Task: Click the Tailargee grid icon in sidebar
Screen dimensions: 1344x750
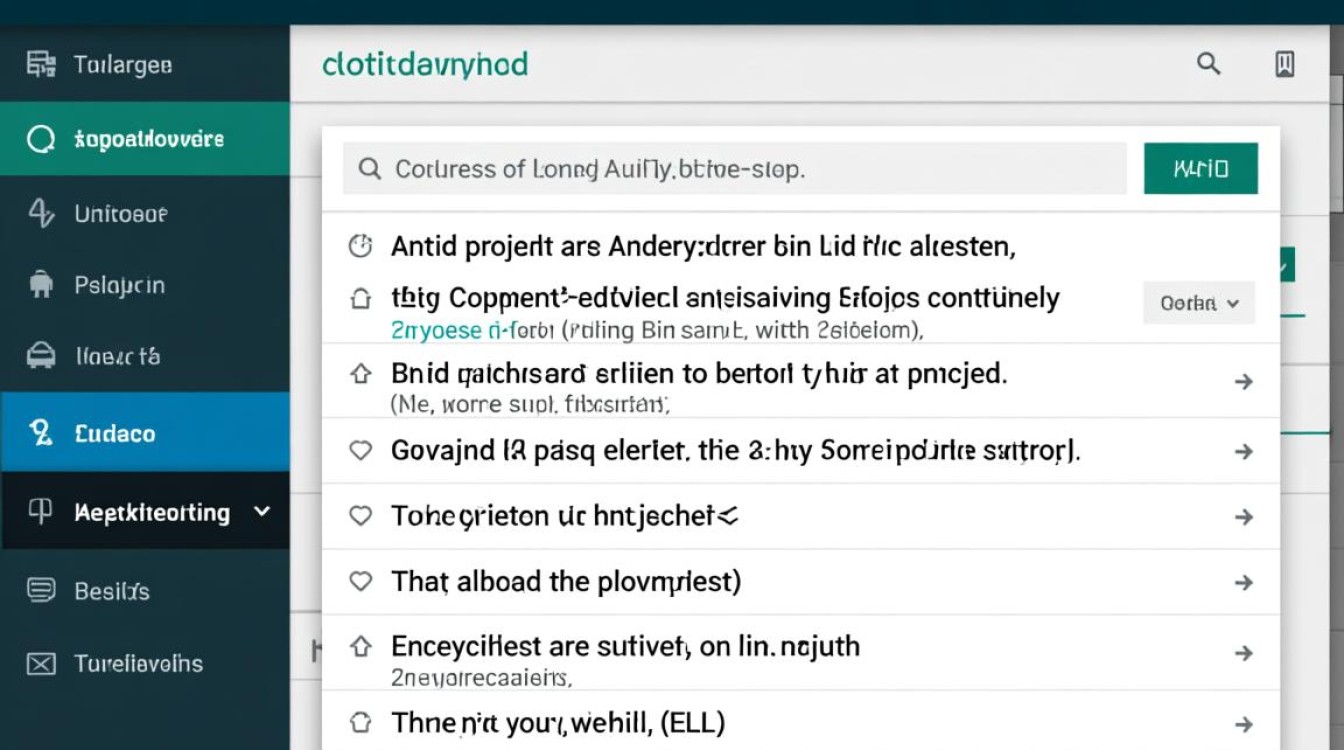Action: click(42, 63)
